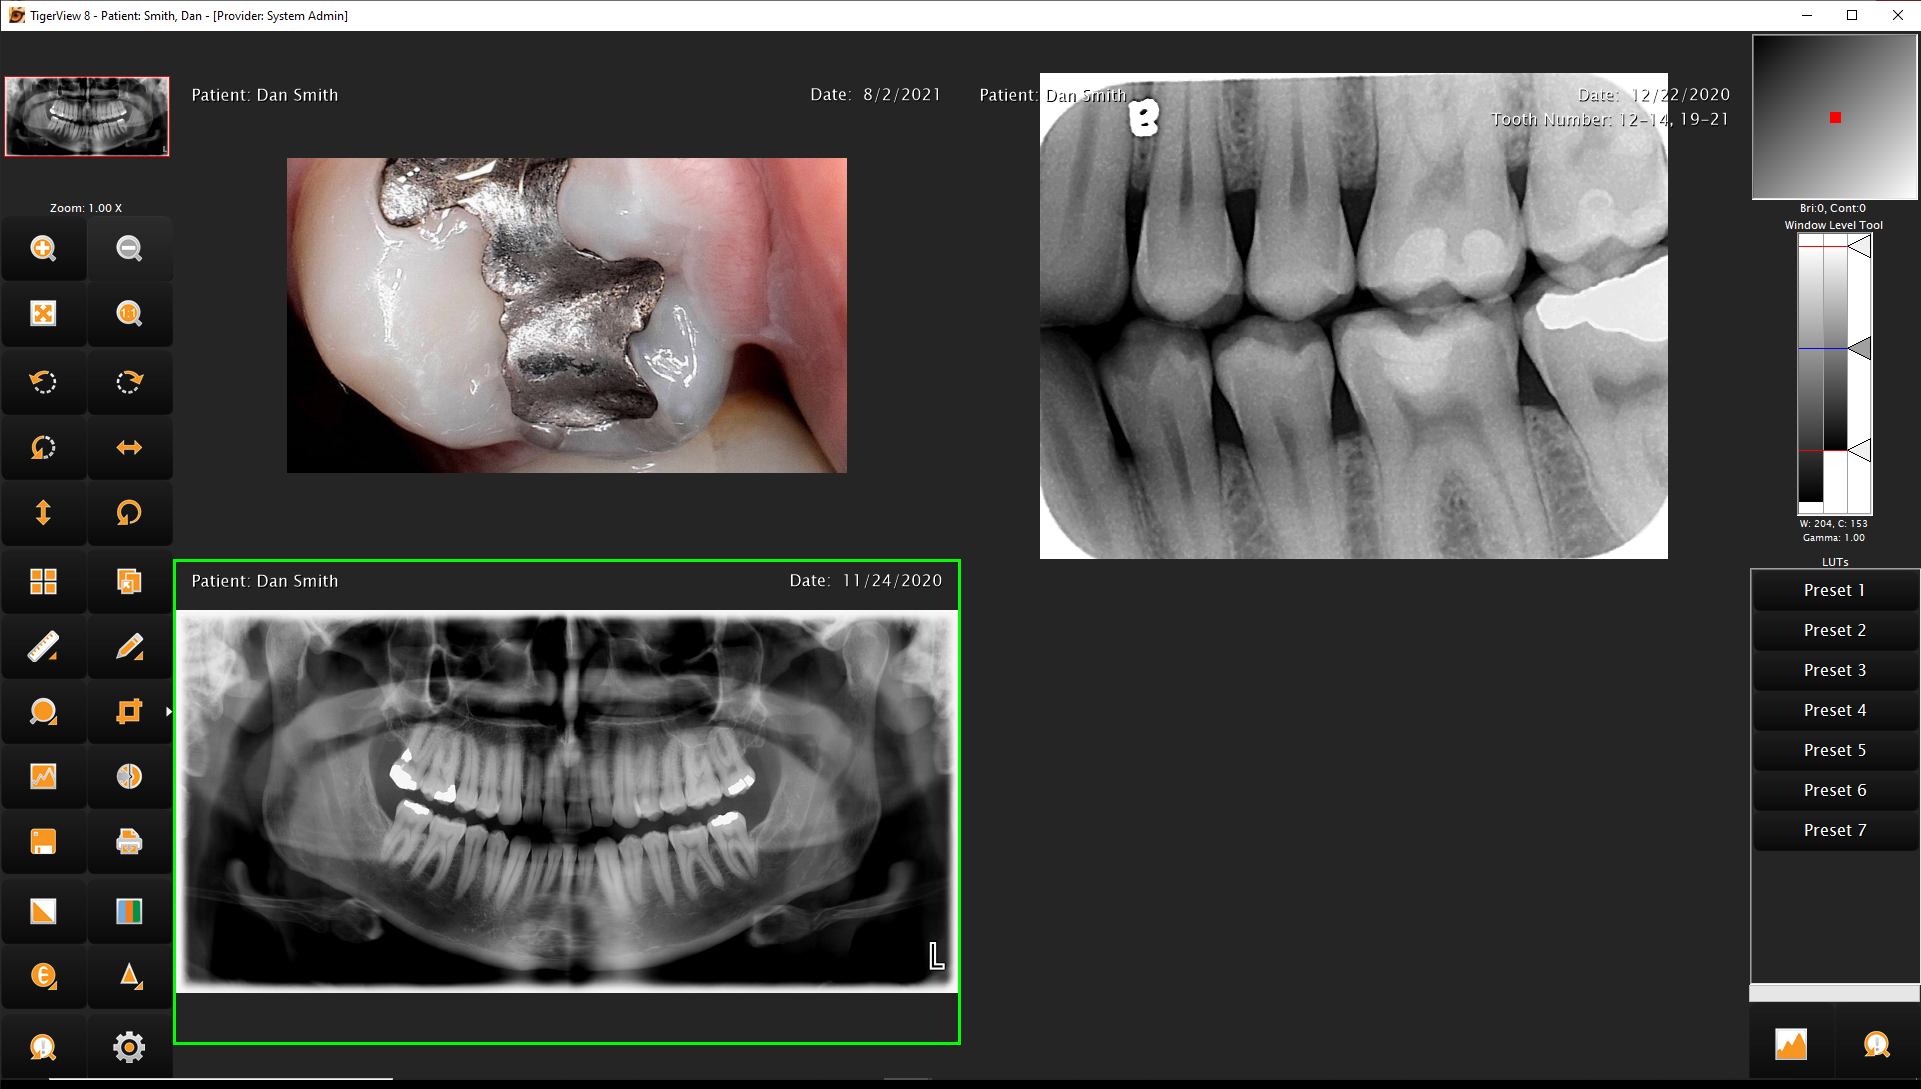Apply LUT Preset 3

coord(1834,670)
